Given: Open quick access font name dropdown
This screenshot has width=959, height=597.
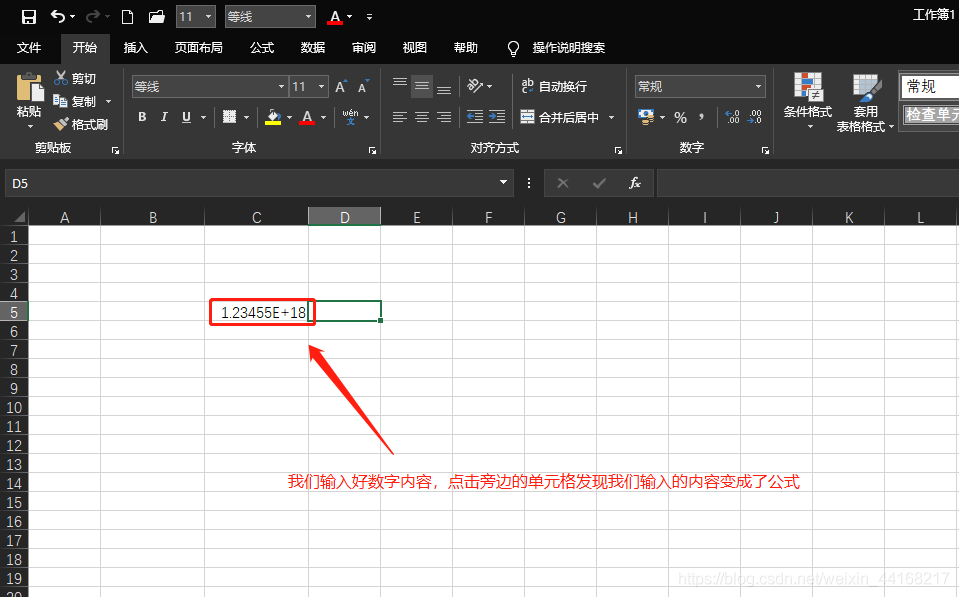Looking at the screenshot, I should point(308,17).
